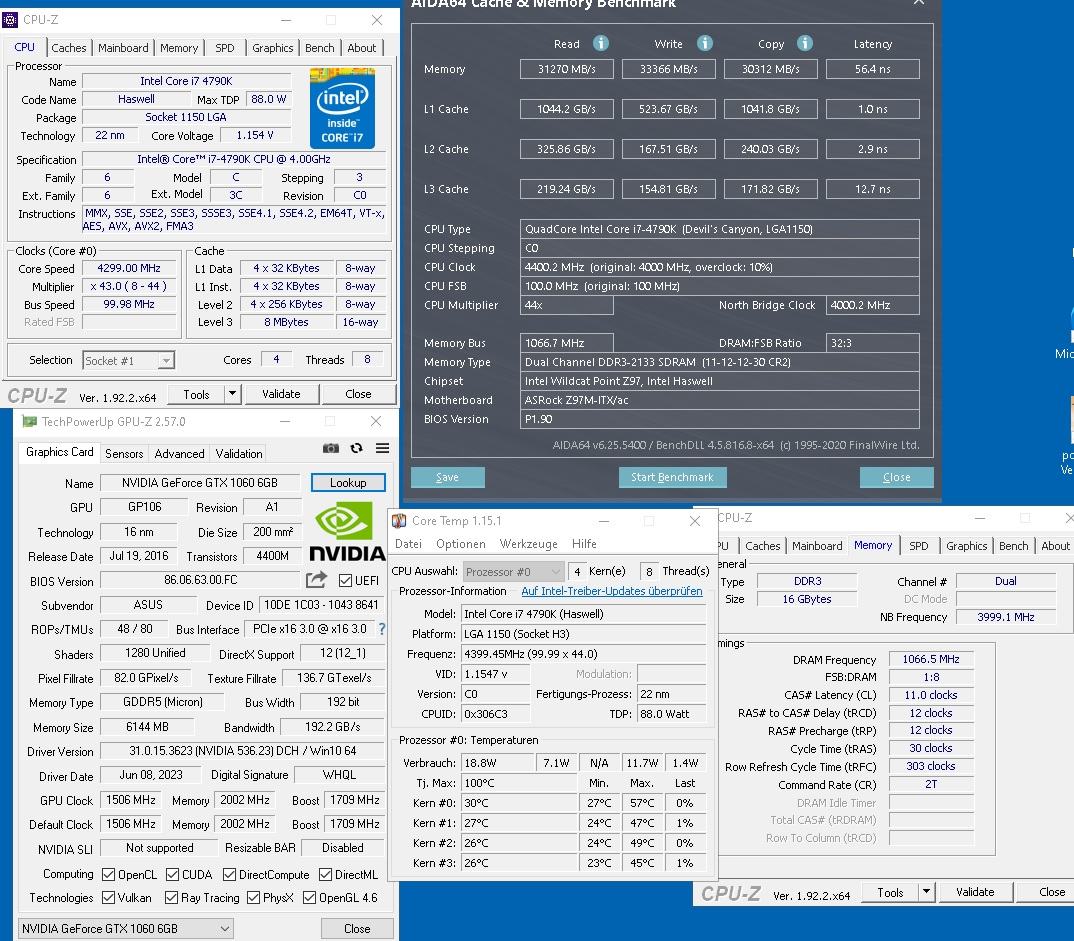Click the Tools button in the top CPU-Z window
This screenshot has width=1074, height=941.
point(196,394)
